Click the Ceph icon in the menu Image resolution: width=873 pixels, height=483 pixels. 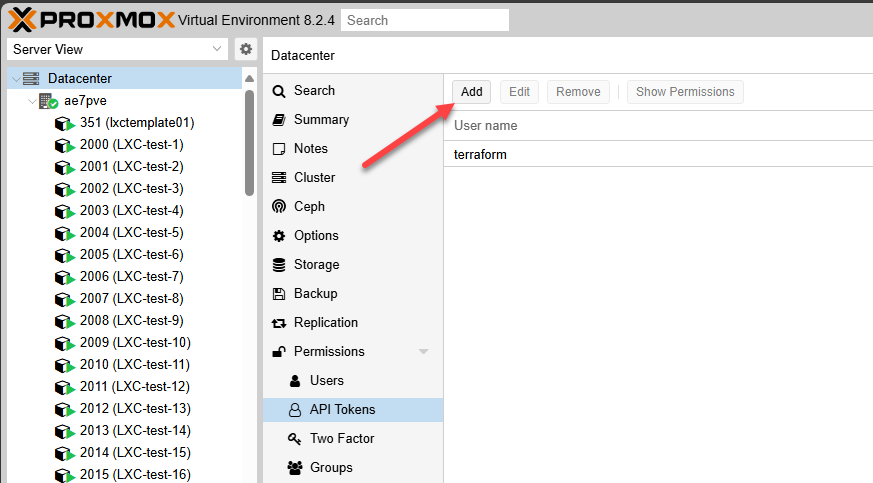point(279,207)
